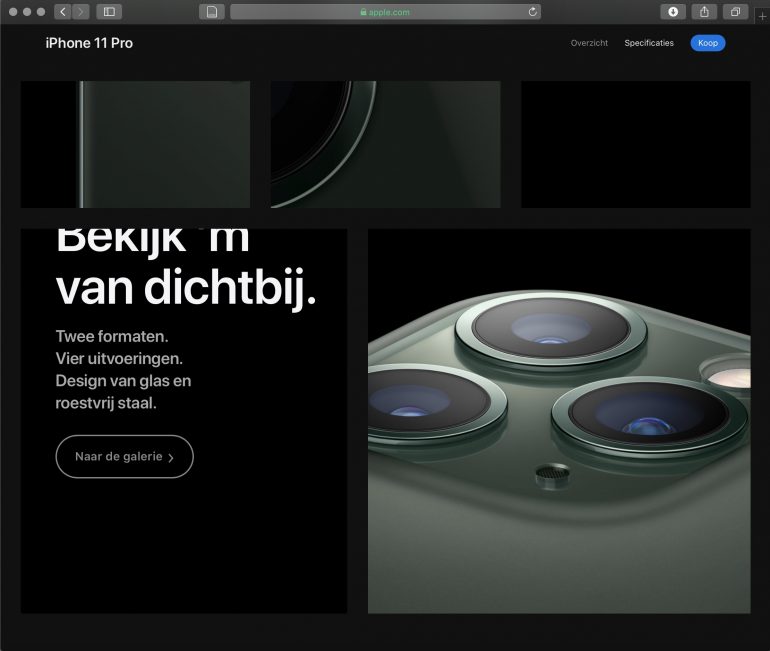Image resolution: width=770 pixels, height=651 pixels.
Task: Go back with Safari's back arrow
Action: 63,12
